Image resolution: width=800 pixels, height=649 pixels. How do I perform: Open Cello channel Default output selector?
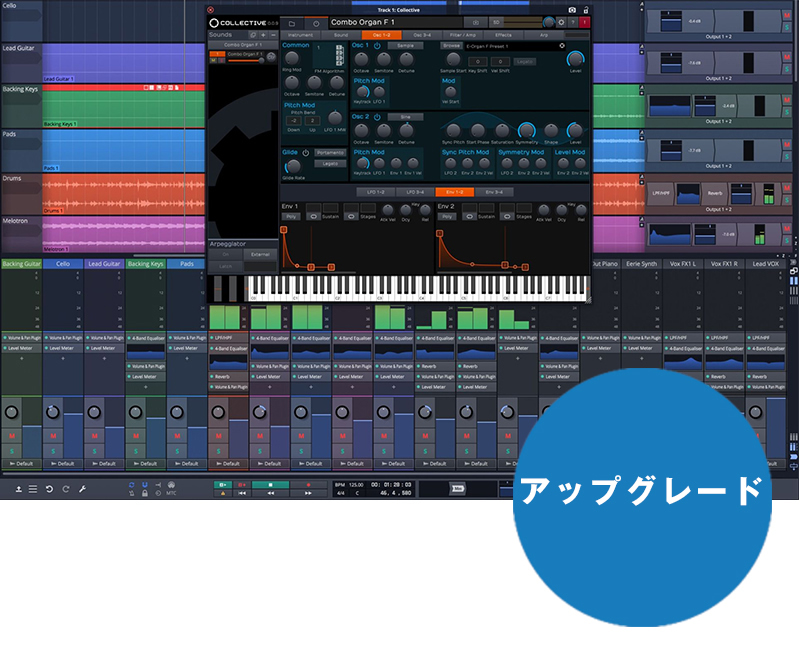[x=63, y=464]
